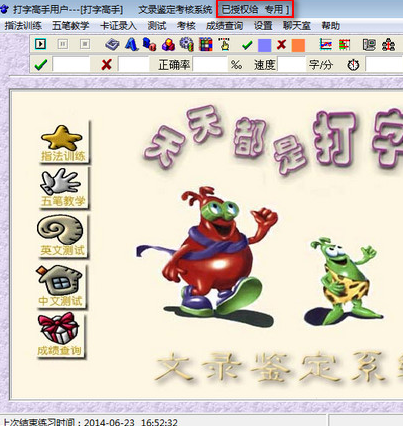Open the line chart statistics icon
403x426 pixels.
point(325,45)
